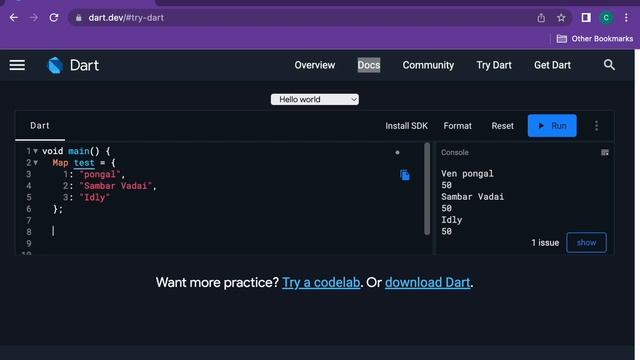Show the 1 issue details
This screenshot has height=360, width=640.
[x=586, y=242]
